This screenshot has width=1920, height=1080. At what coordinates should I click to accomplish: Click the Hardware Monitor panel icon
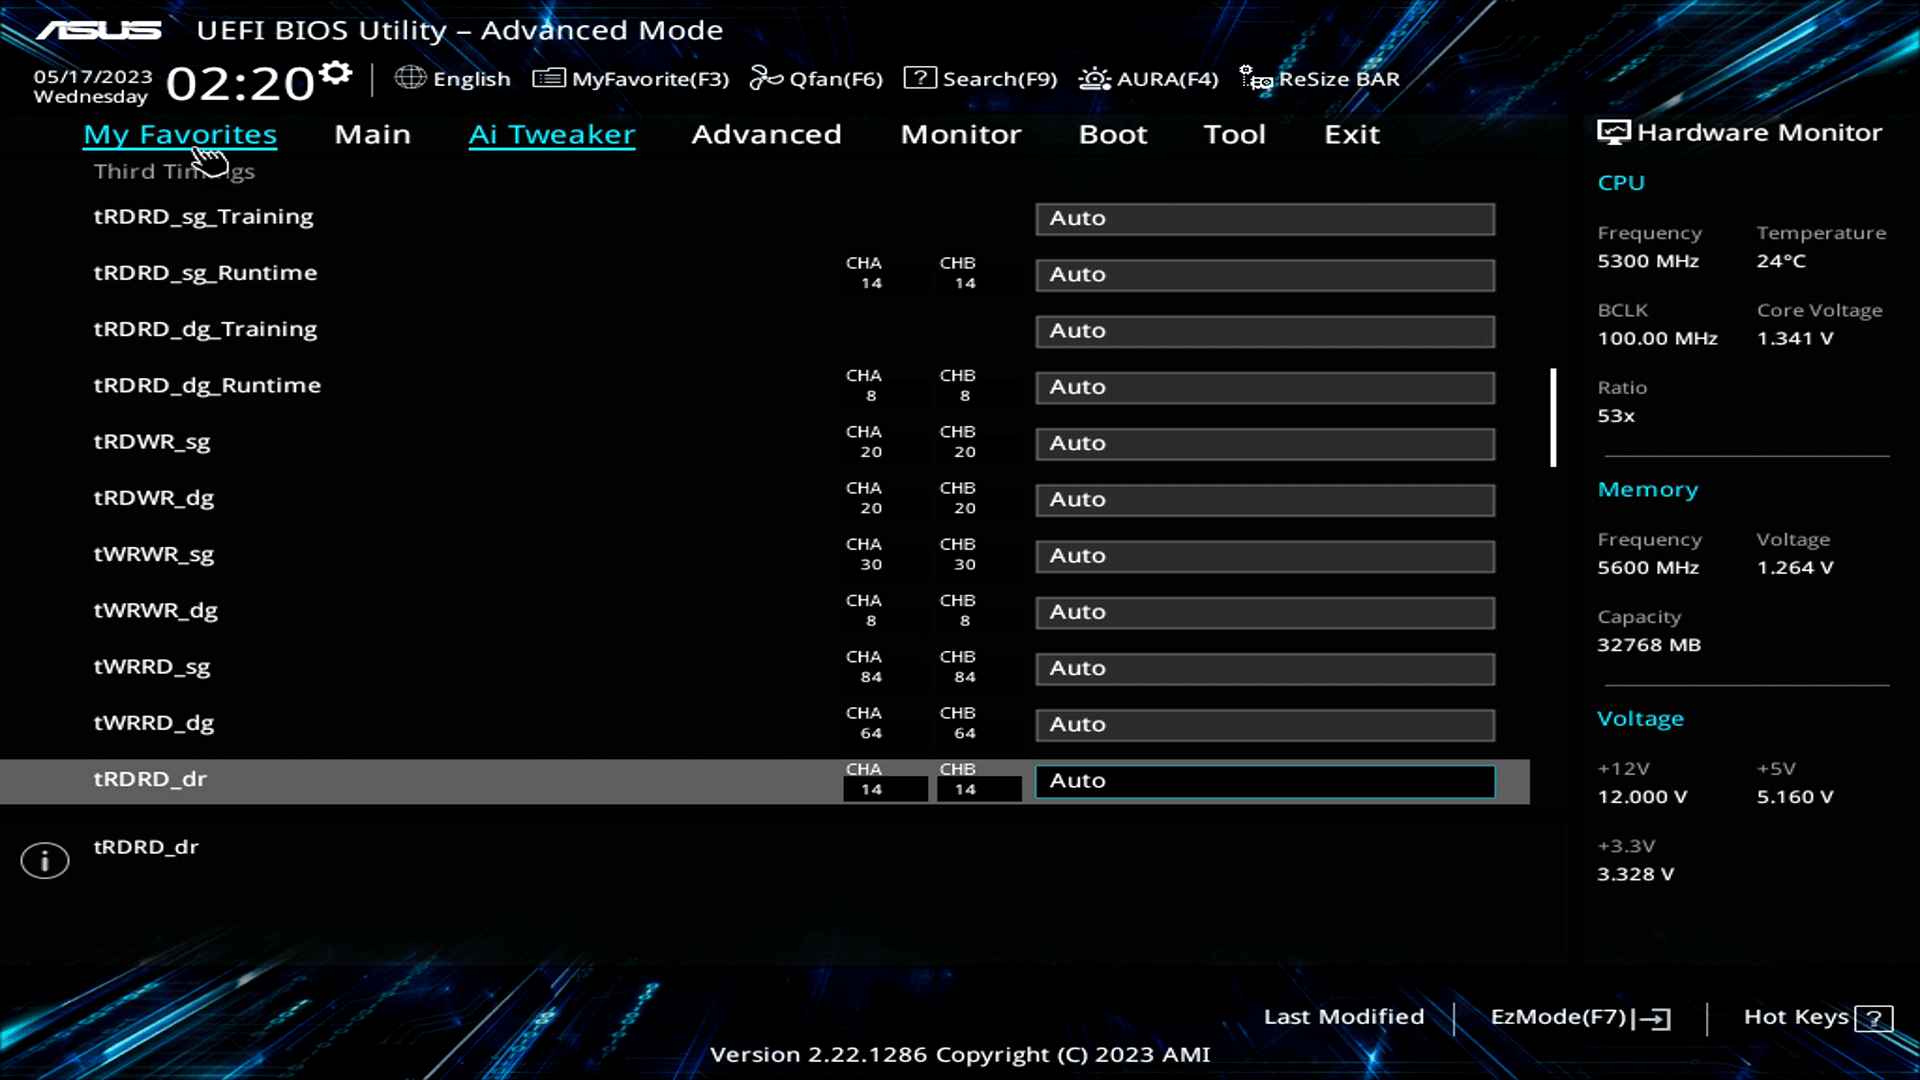click(1612, 131)
